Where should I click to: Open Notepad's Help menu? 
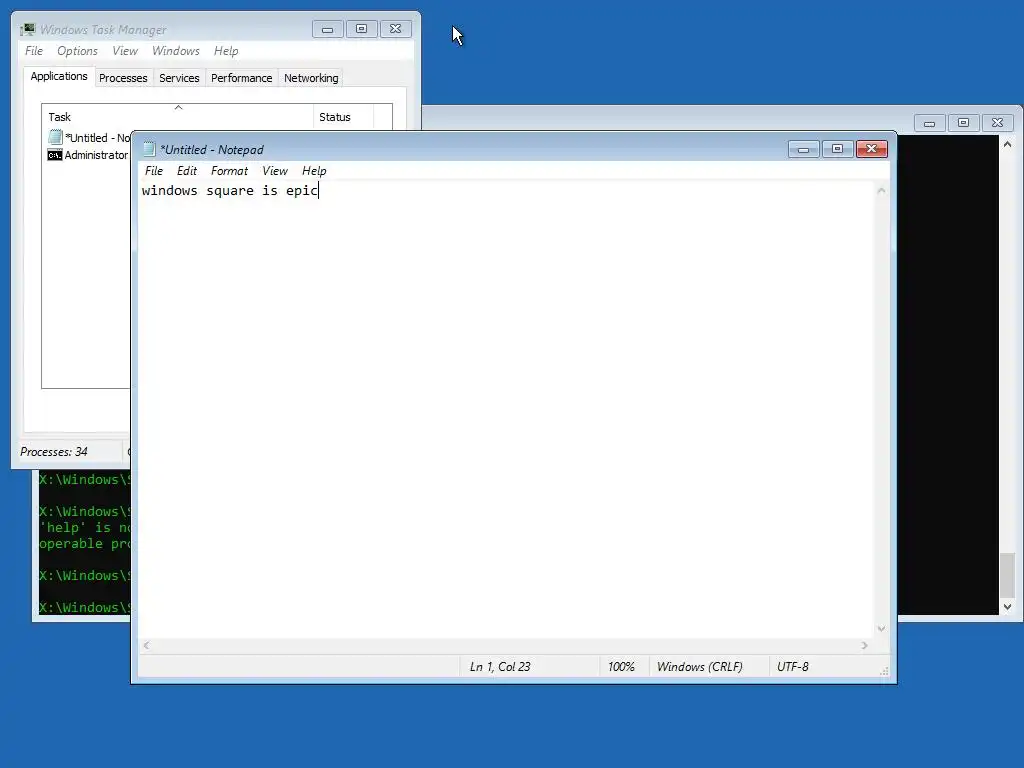314,171
